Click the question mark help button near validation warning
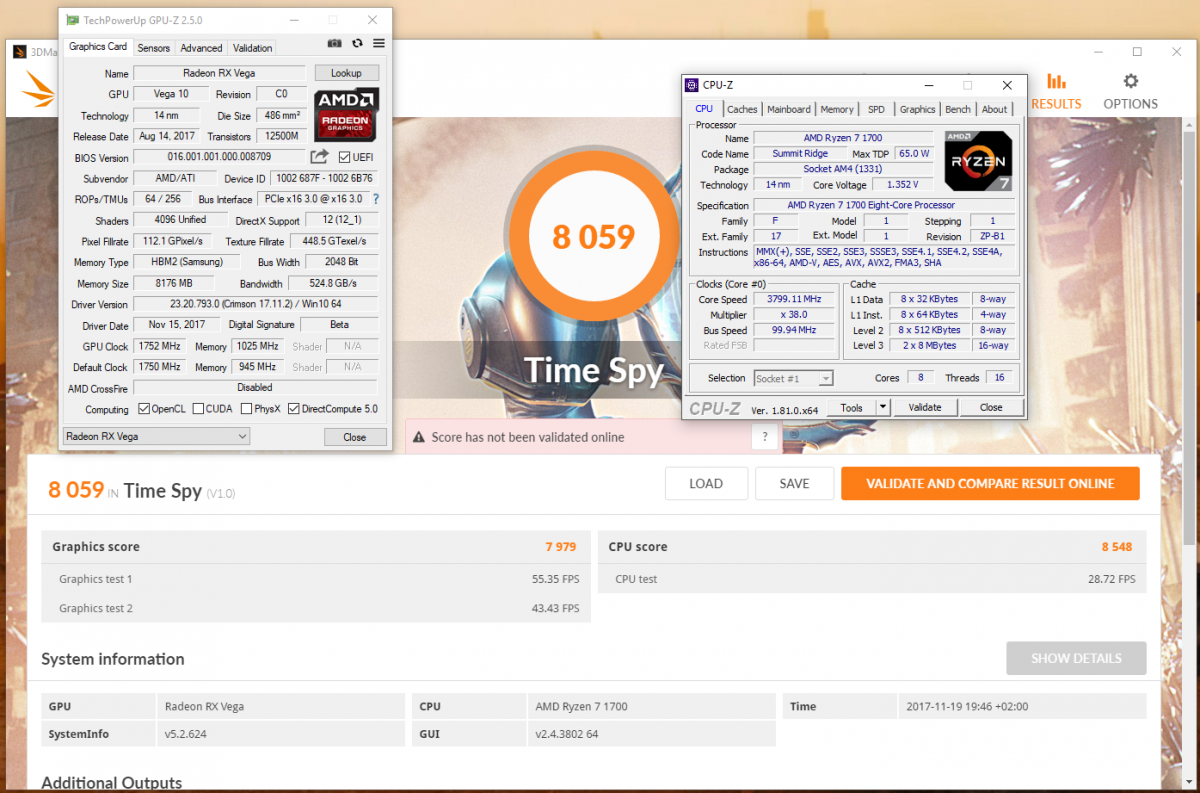The height and width of the screenshot is (793, 1200). [x=765, y=437]
